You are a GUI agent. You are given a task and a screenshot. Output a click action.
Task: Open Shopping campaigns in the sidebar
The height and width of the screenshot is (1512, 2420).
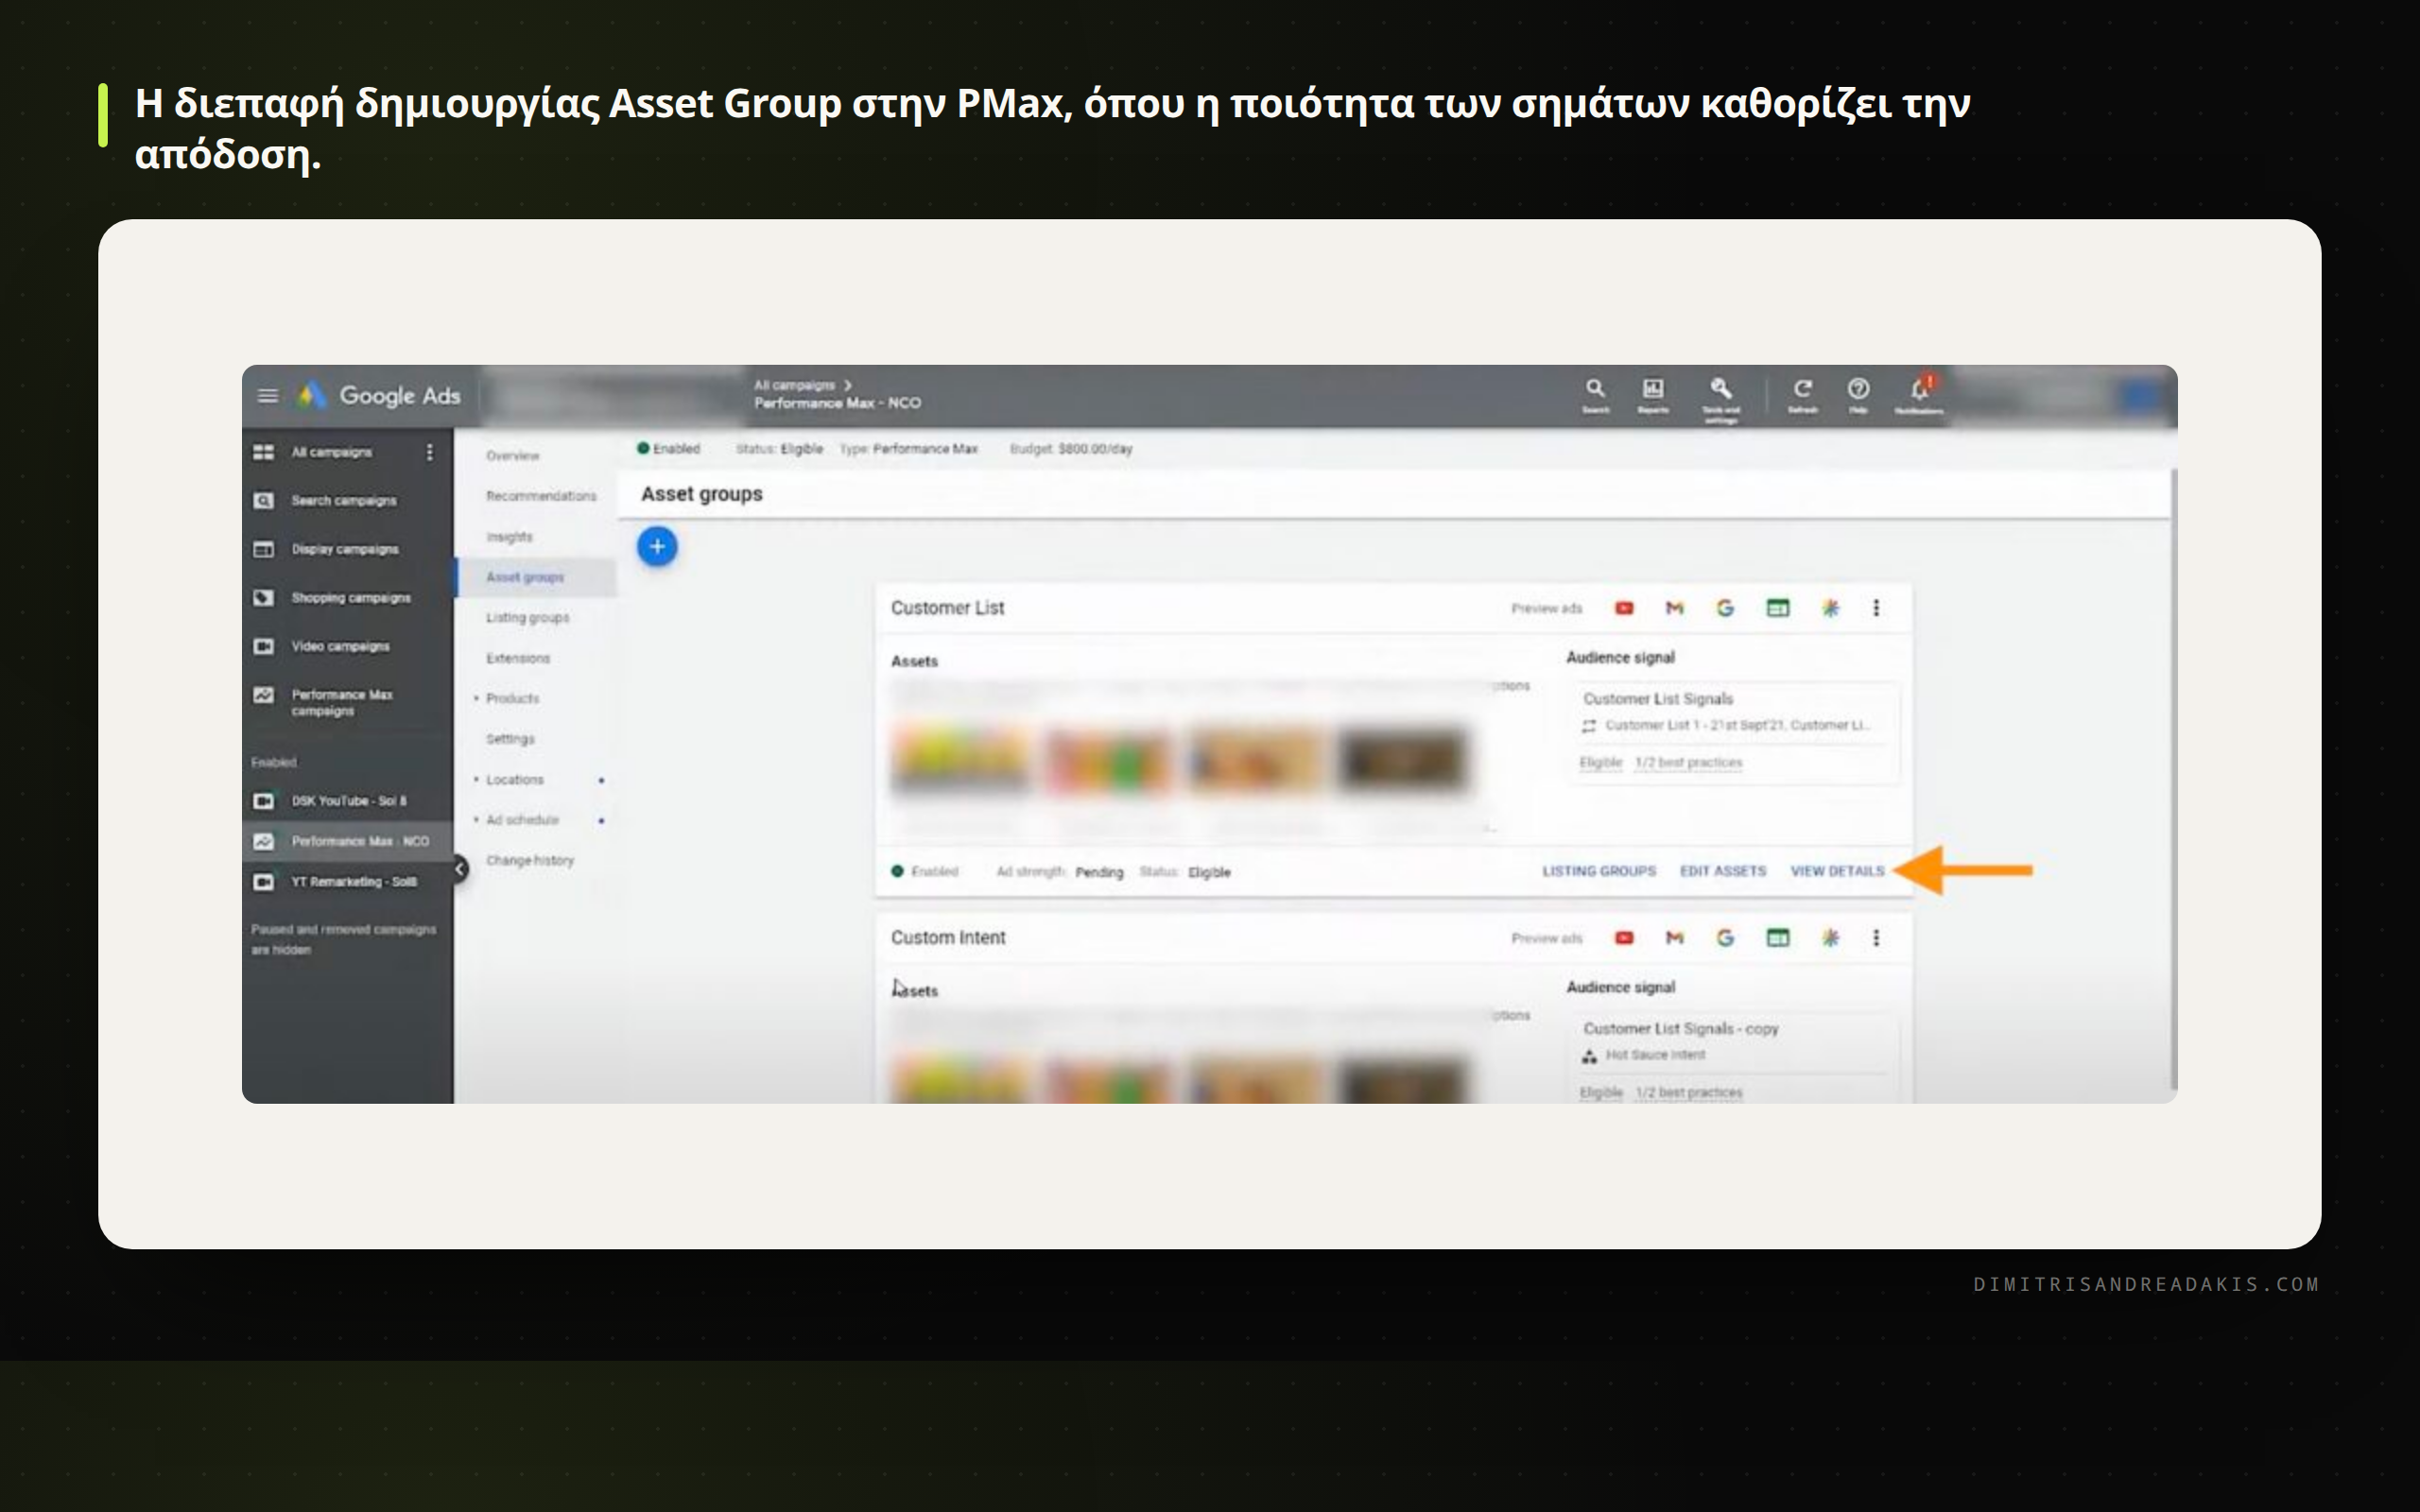pyautogui.click(x=347, y=598)
